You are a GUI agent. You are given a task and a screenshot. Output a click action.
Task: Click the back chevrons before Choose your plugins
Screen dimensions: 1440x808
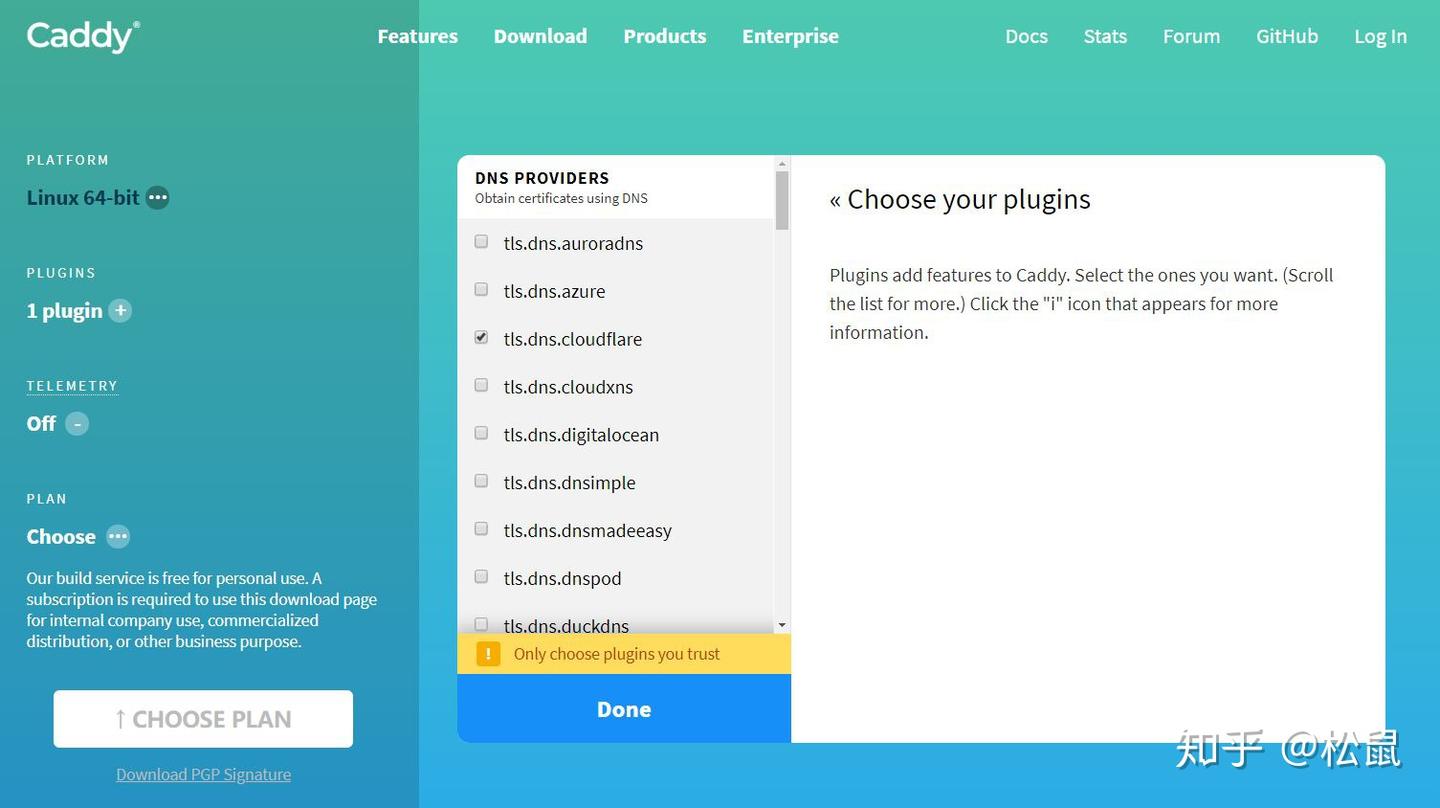click(835, 200)
